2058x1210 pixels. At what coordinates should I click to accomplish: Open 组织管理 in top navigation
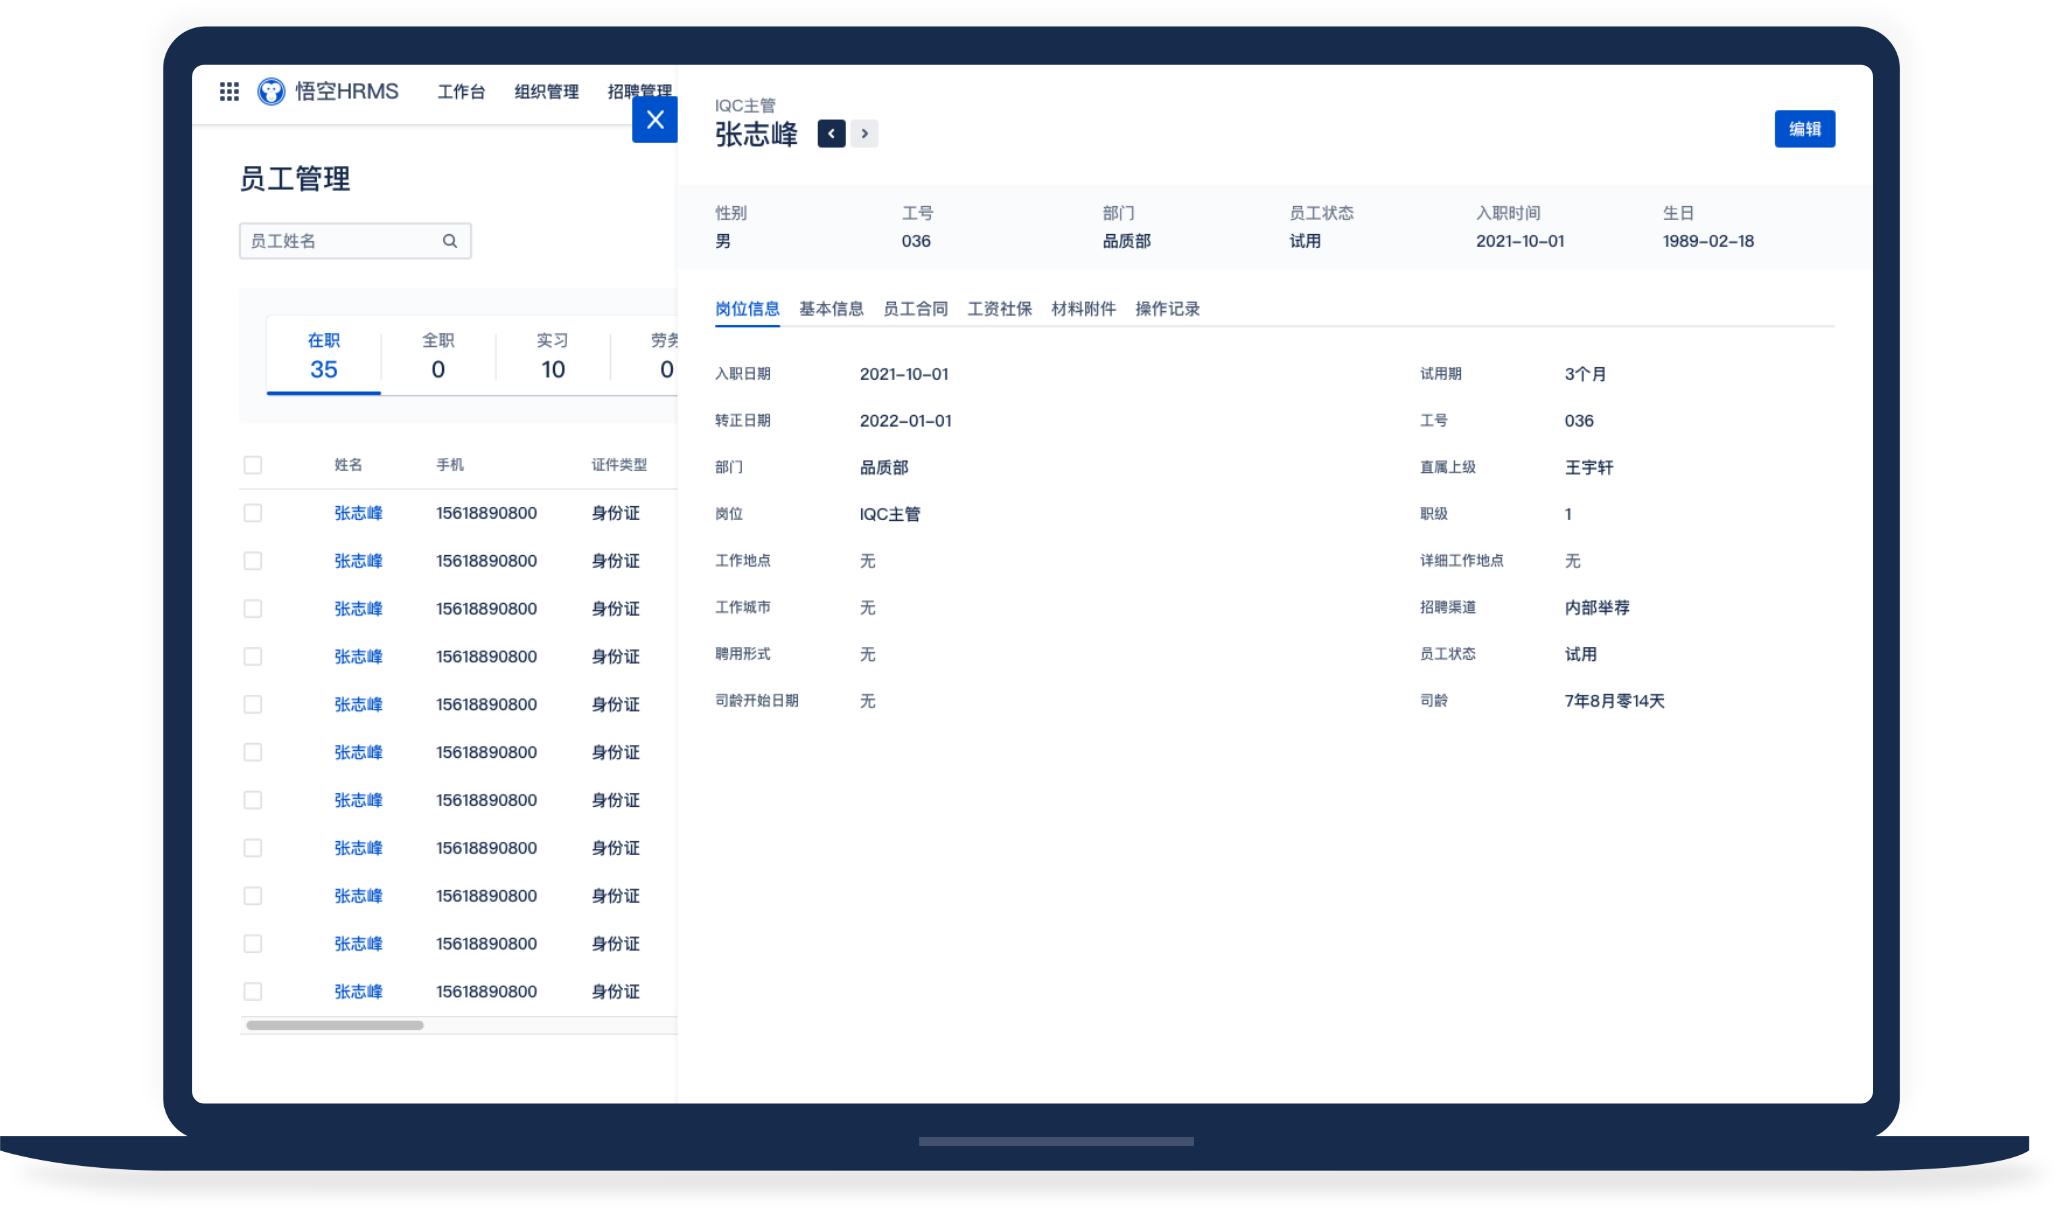tap(546, 92)
